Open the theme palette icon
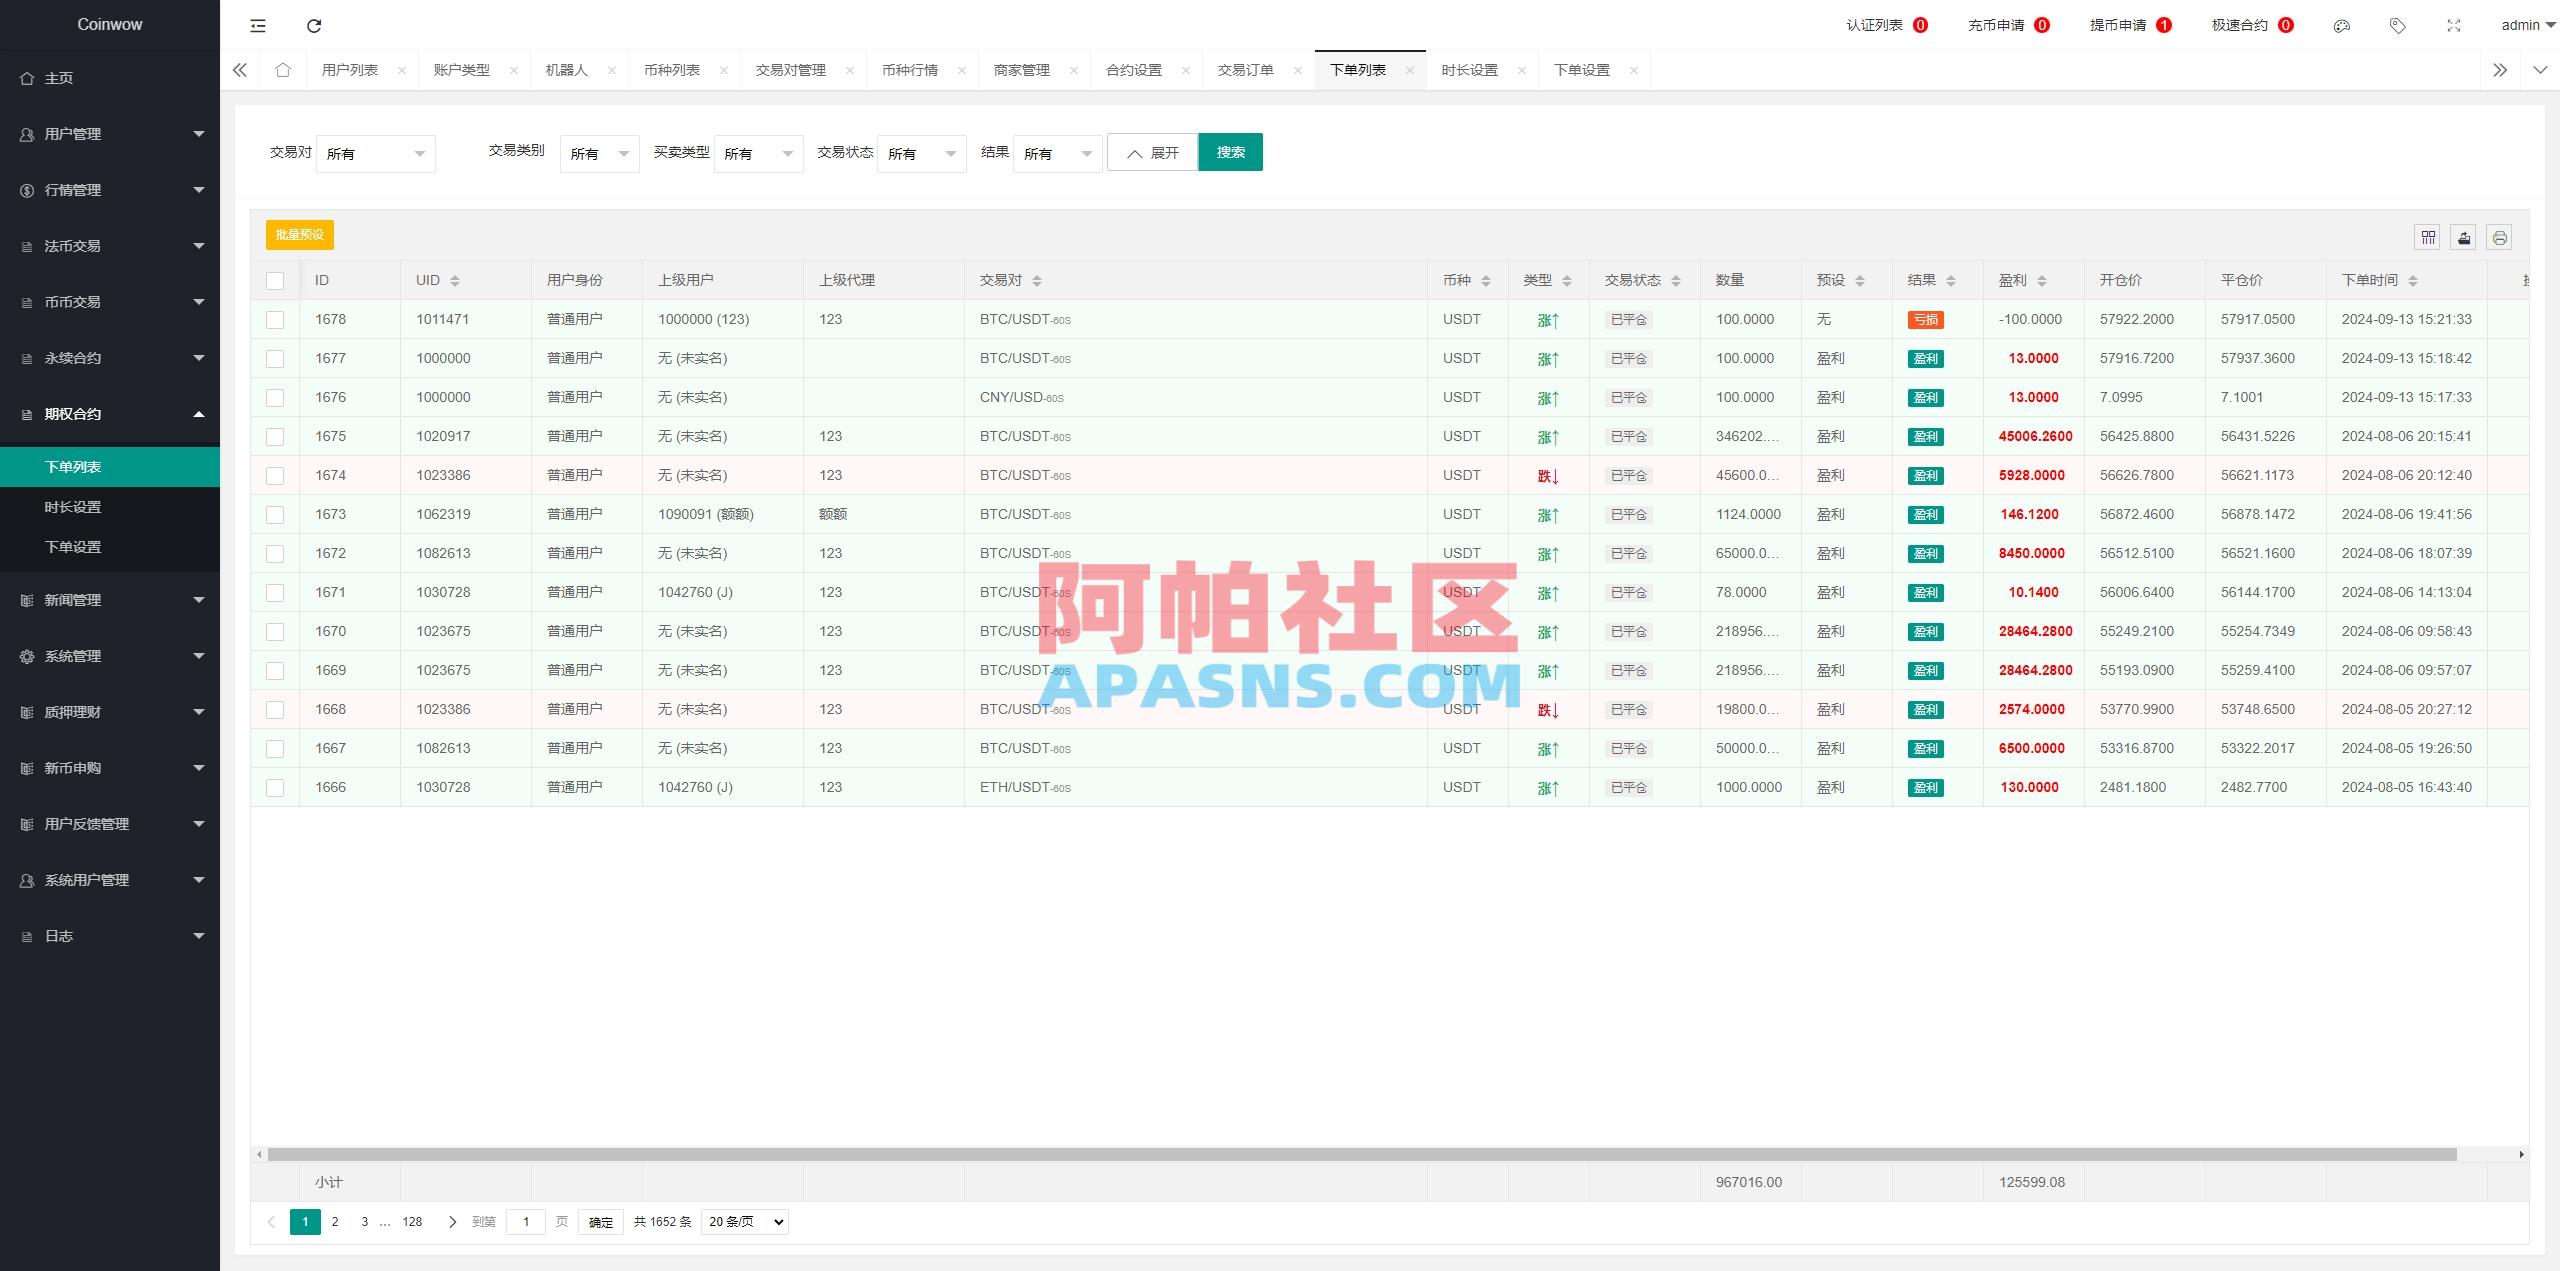The image size is (2560, 1271). (x=2341, y=26)
